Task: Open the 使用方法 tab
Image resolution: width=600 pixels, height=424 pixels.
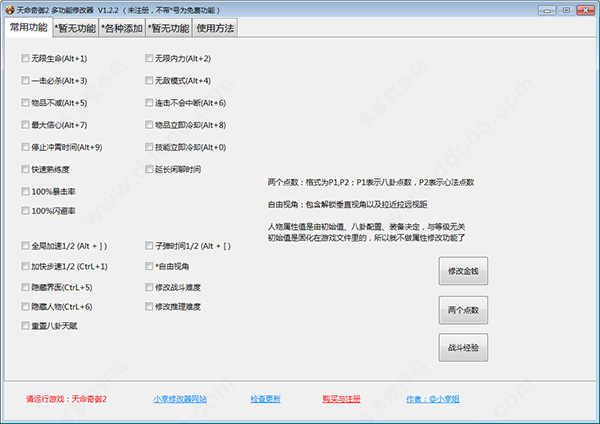Action: [x=215, y=28]
